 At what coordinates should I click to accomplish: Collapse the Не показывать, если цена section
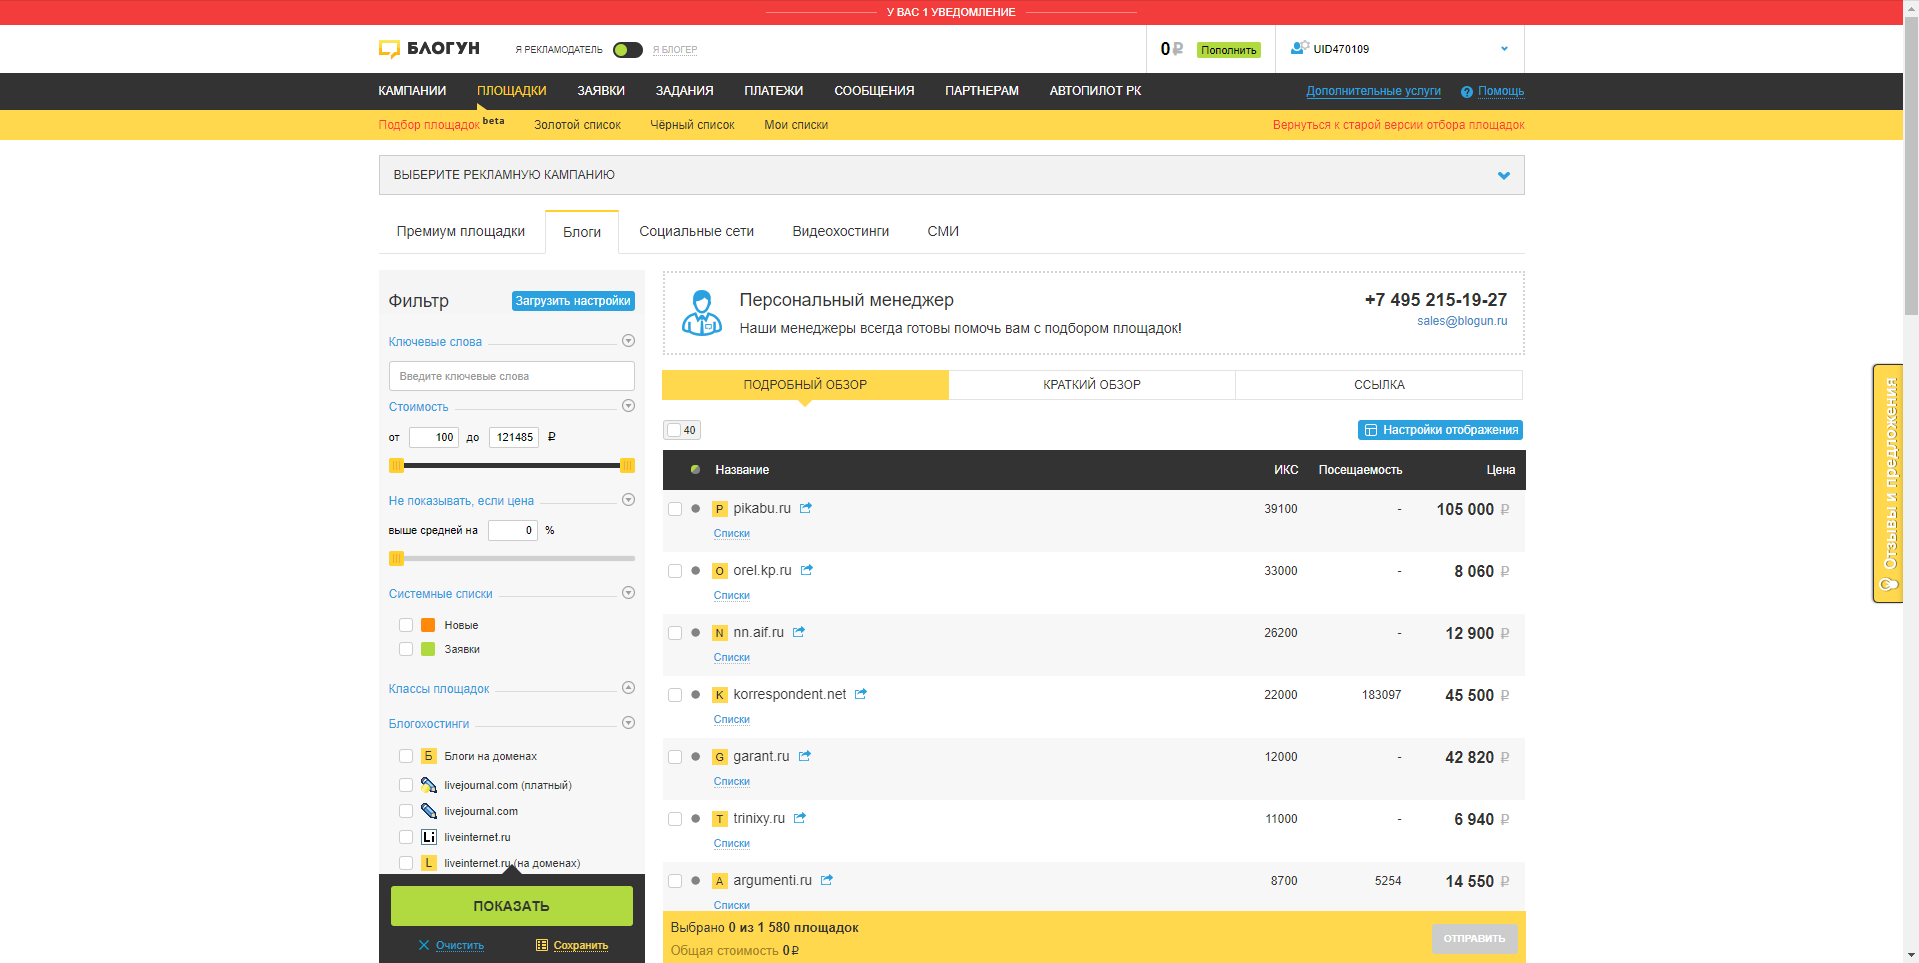click(x=628, y=500)
